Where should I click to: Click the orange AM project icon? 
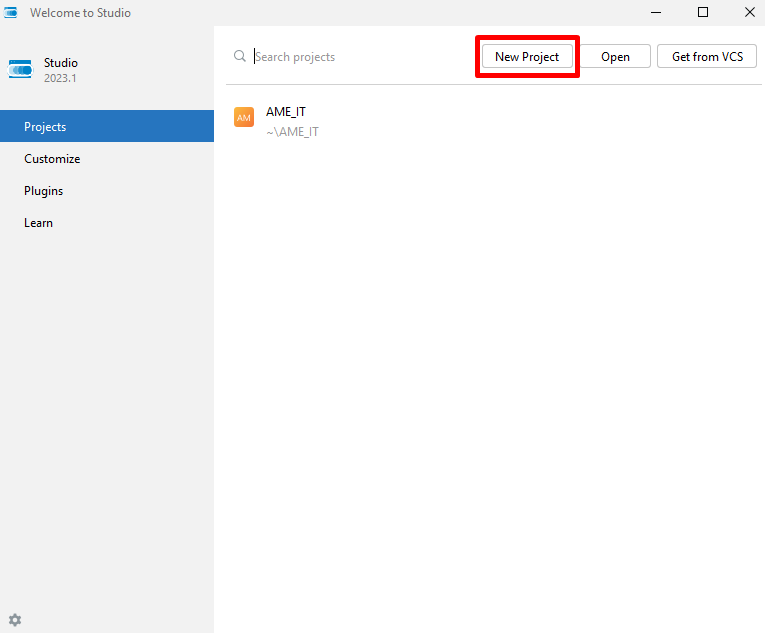tap(244, 118)
